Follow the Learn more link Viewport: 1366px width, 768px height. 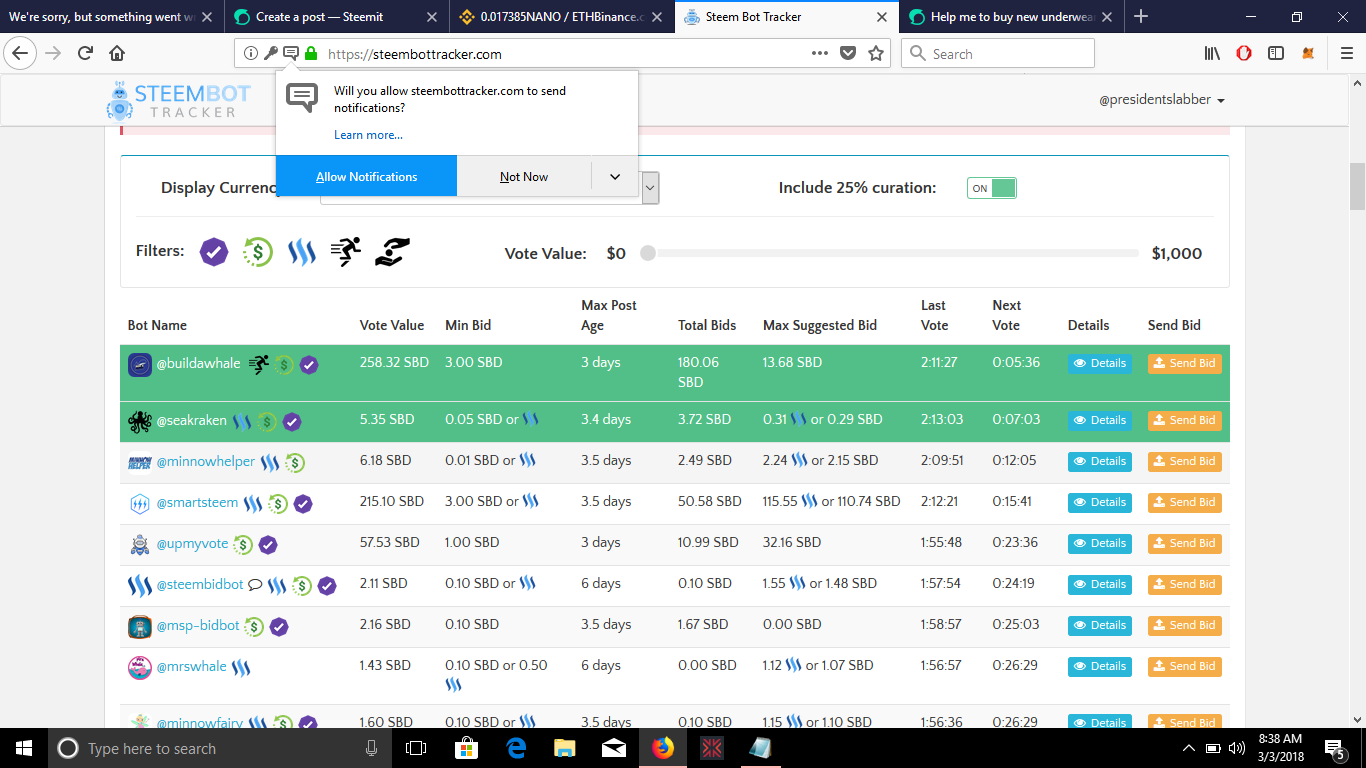pyautogui.click(x=368, y=135)
